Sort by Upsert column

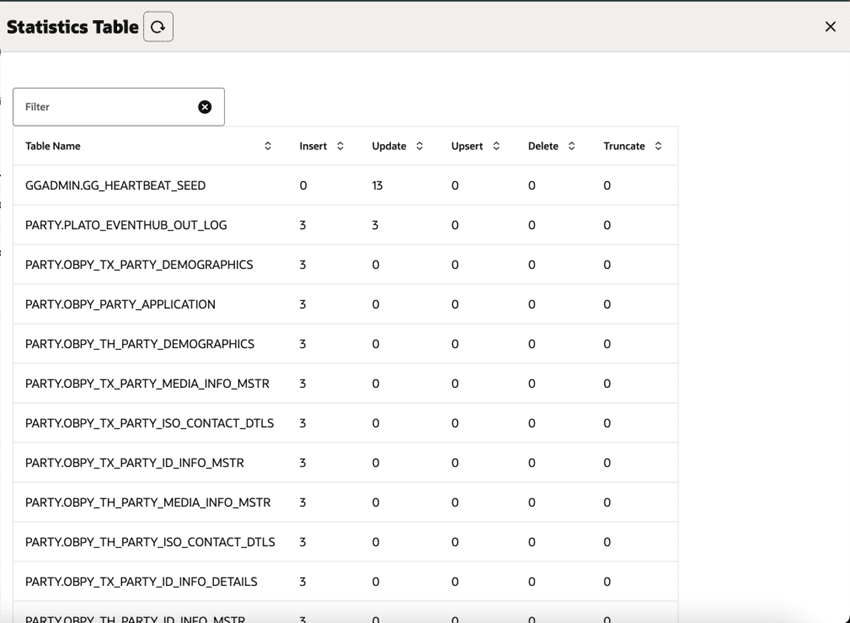(496, 146)
